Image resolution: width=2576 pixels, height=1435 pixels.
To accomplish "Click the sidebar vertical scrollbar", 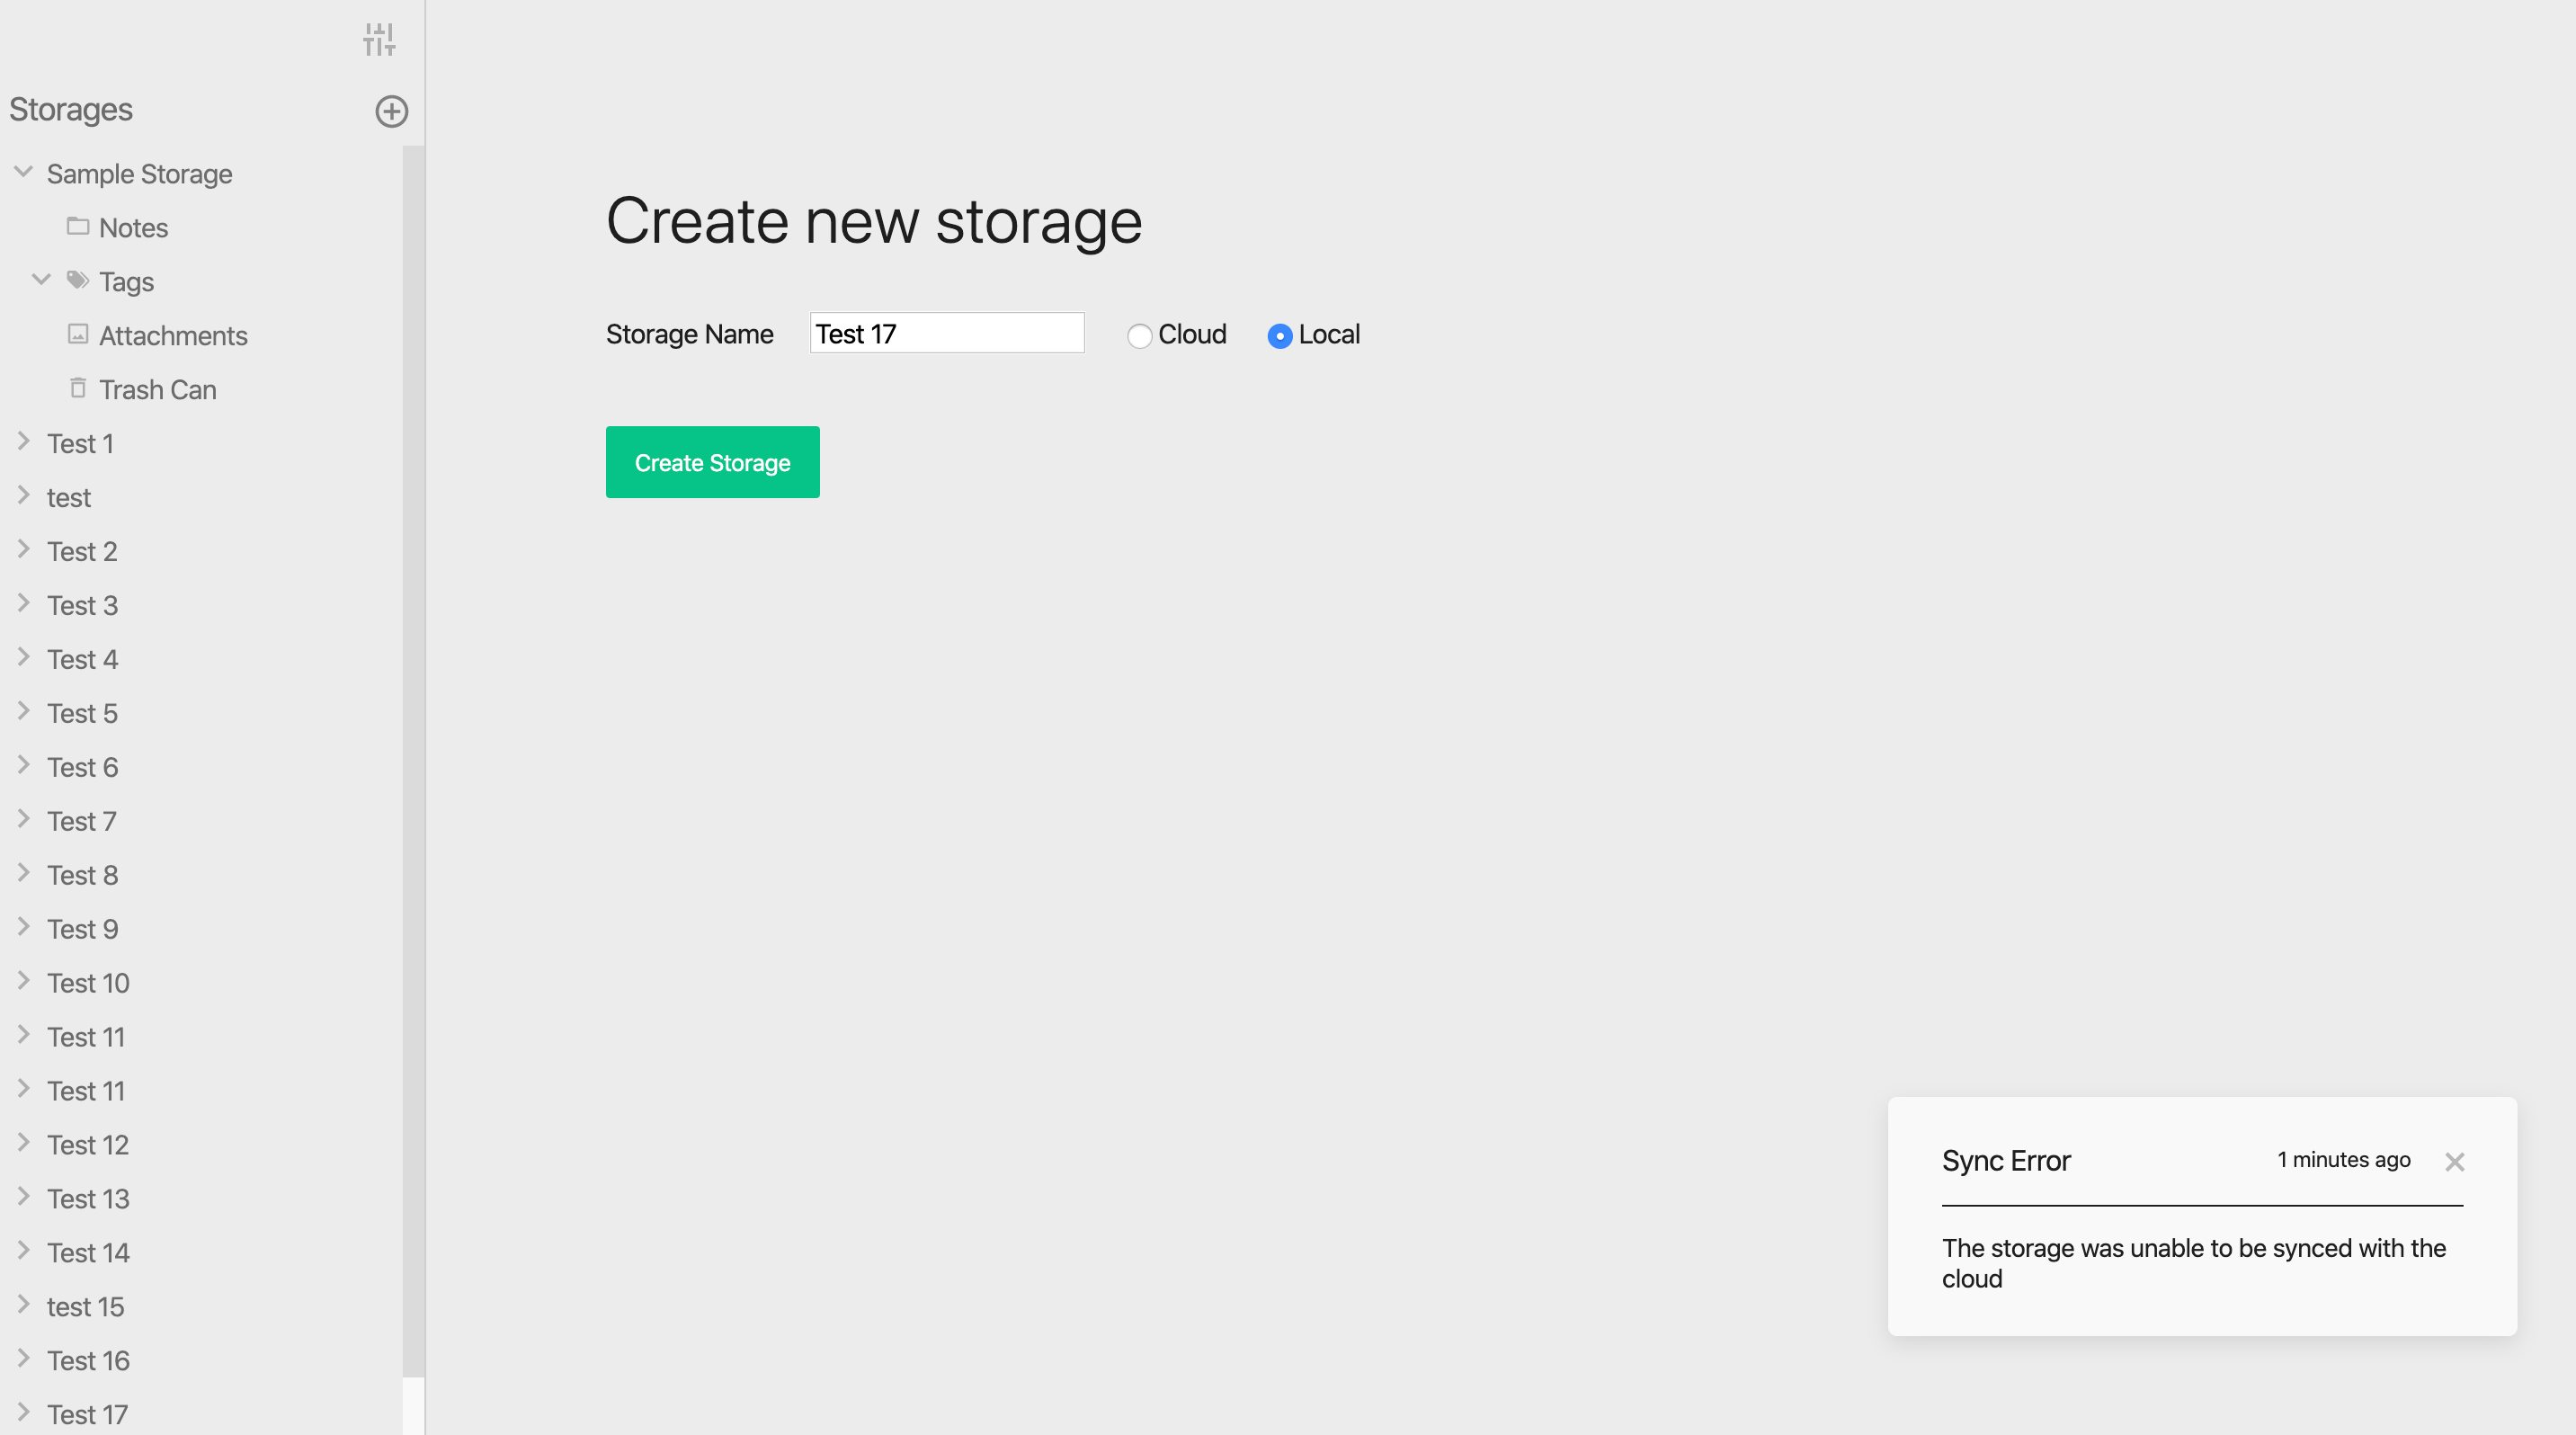I will (413, 760).
